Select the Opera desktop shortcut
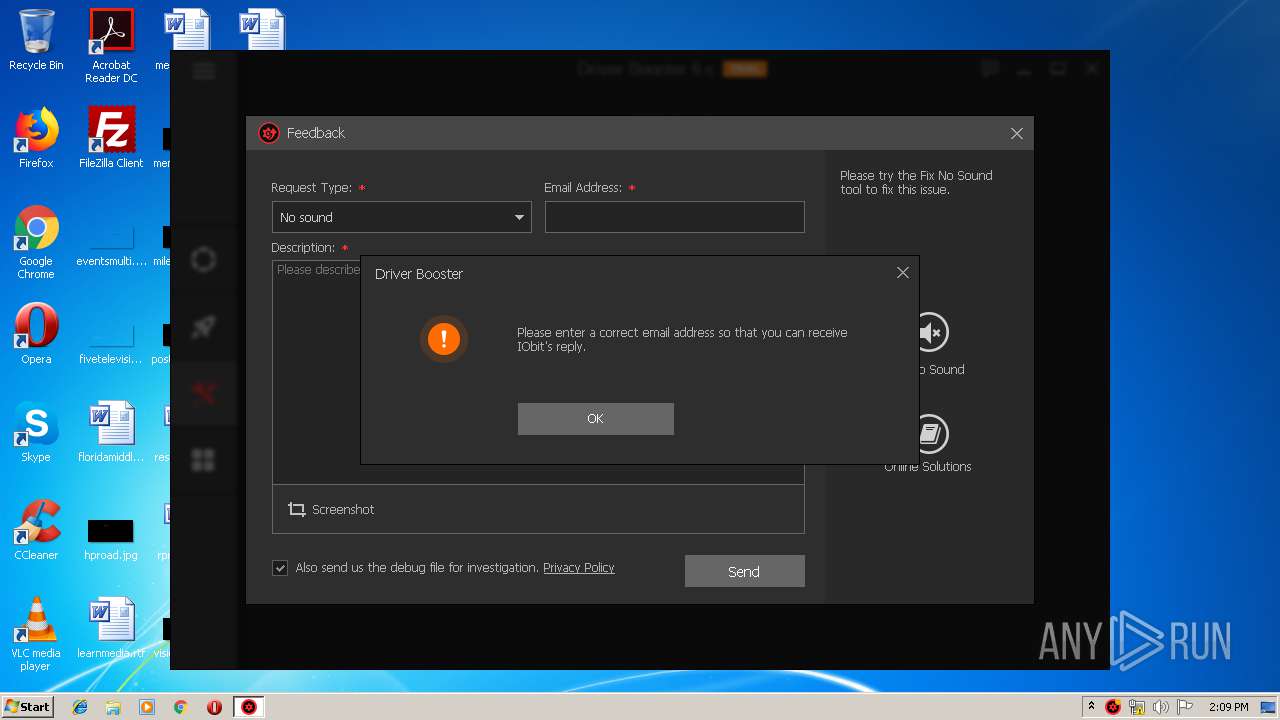Image resolution: width=1280 pixels, height=720 pixels. pos(36,334)
